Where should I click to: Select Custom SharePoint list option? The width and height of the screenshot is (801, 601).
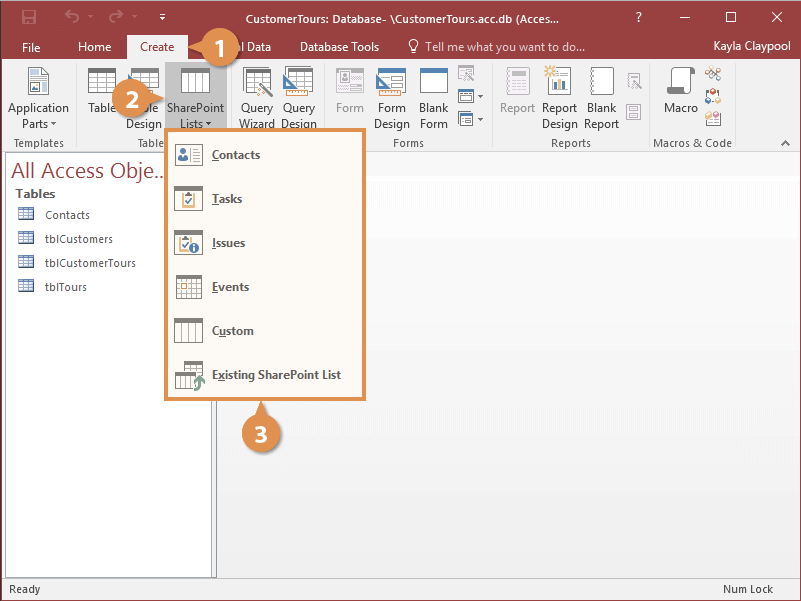point(265,331)
